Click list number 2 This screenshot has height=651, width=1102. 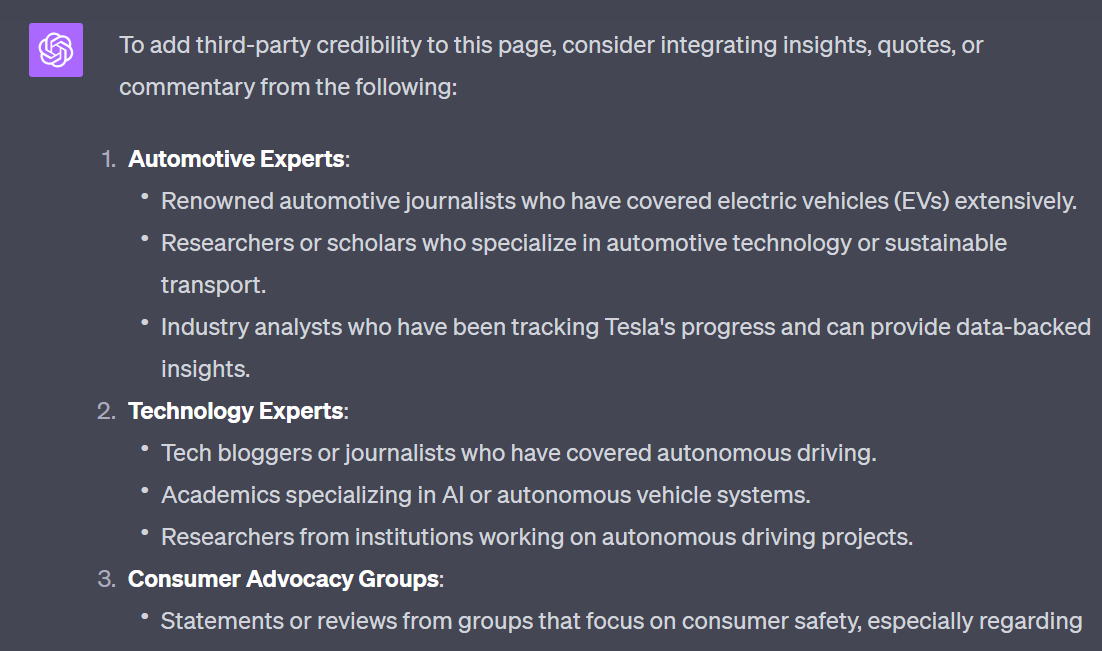[107, 411]
